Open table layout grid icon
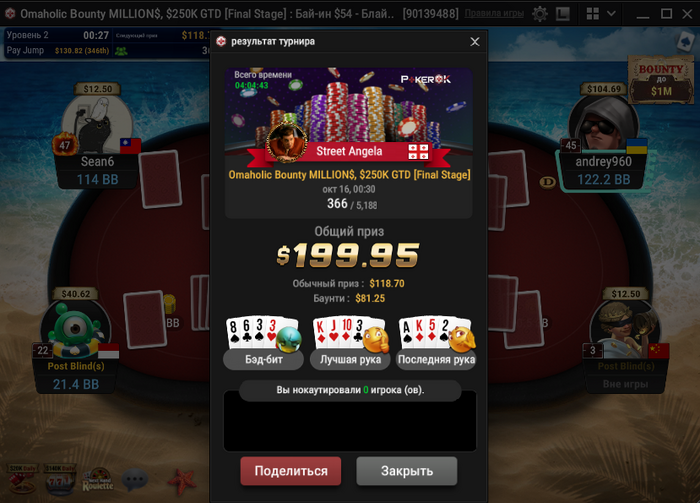This screenshot has width=700, height=503. [592, 14]
